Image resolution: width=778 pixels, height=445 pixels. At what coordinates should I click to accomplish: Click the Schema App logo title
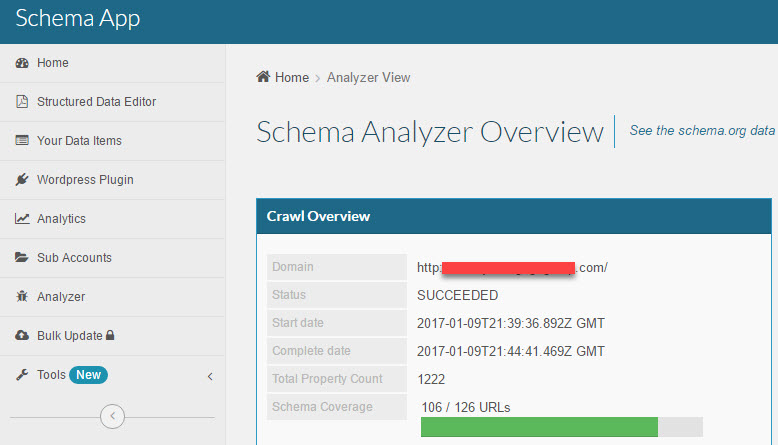[x=77, y=18]
